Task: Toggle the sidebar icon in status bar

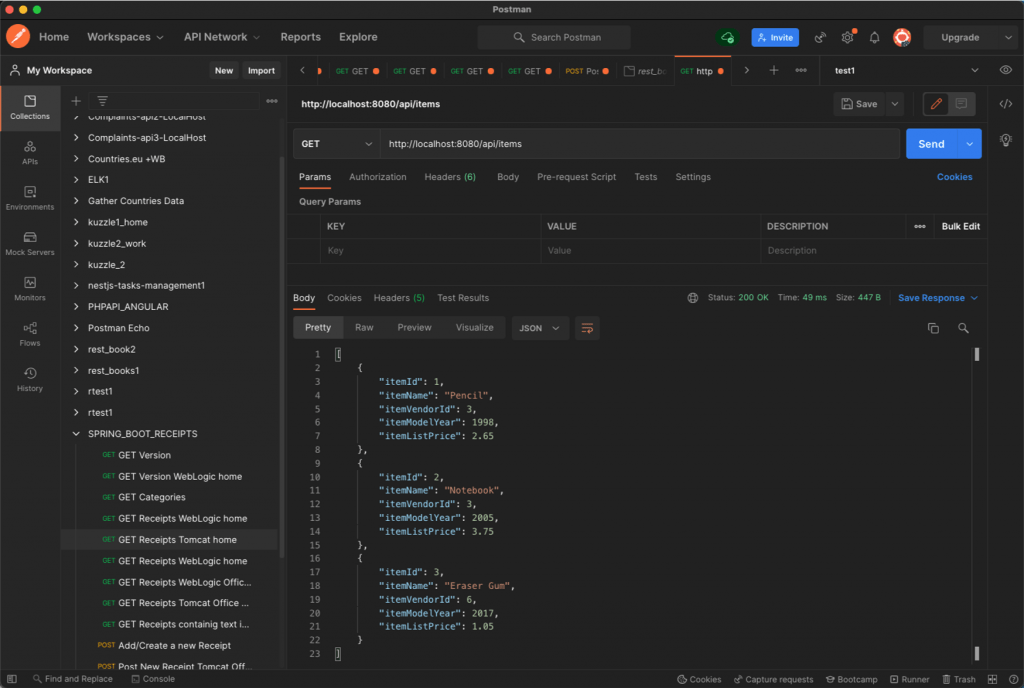Action: point(12,679)
